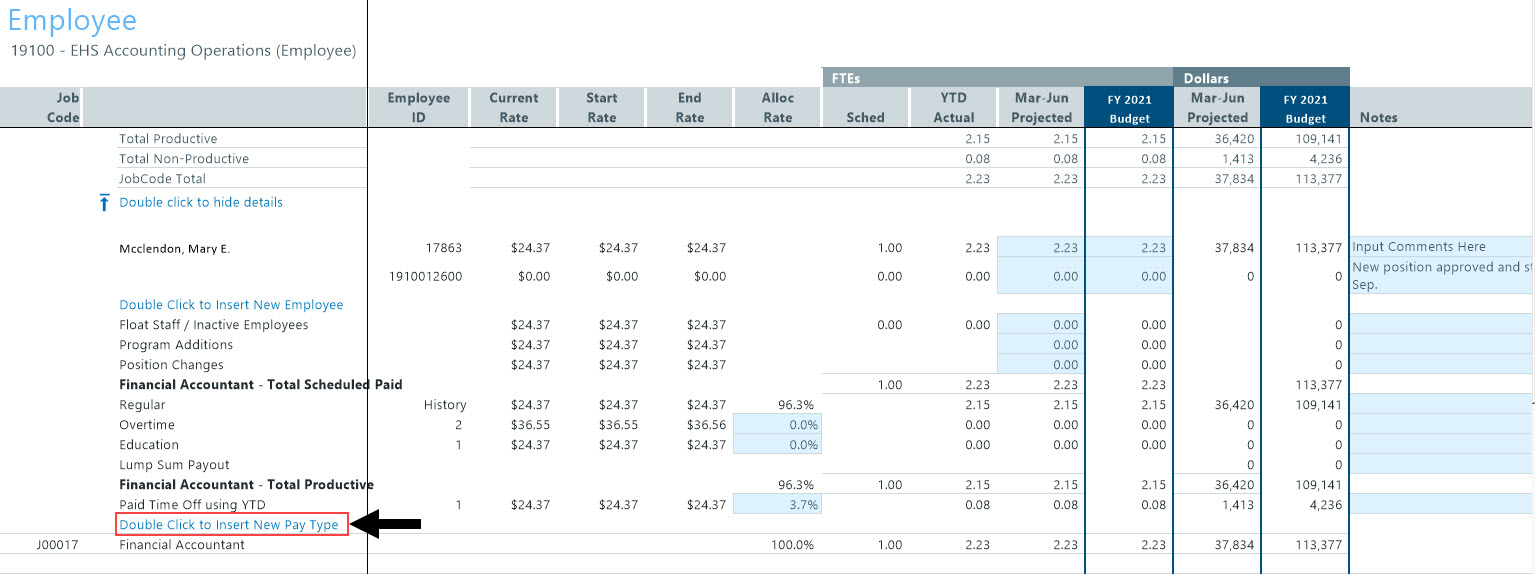1535x574 pixels.
Task: Select Mcclendon Mar-Jun Projected FTE input cell
Action: point(1040,248)
